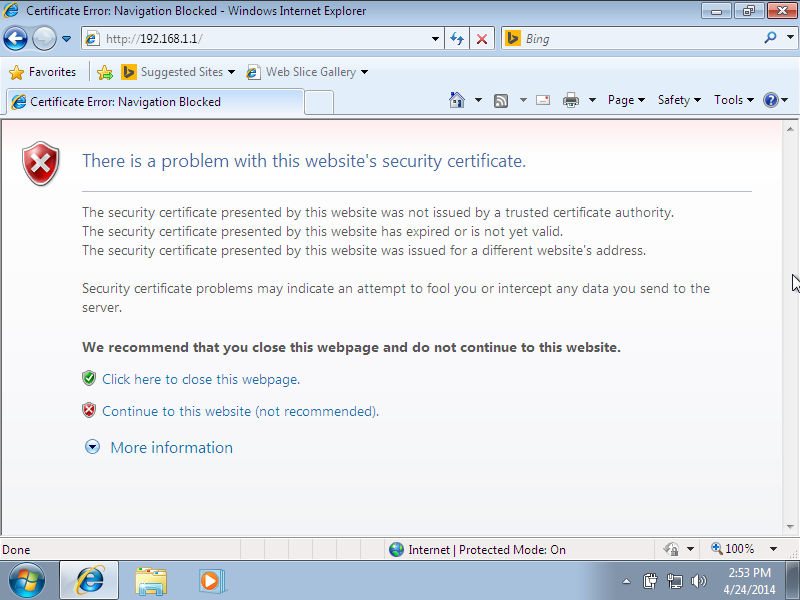Click the page scrollbar up arrow

click(x=790, y=130)
